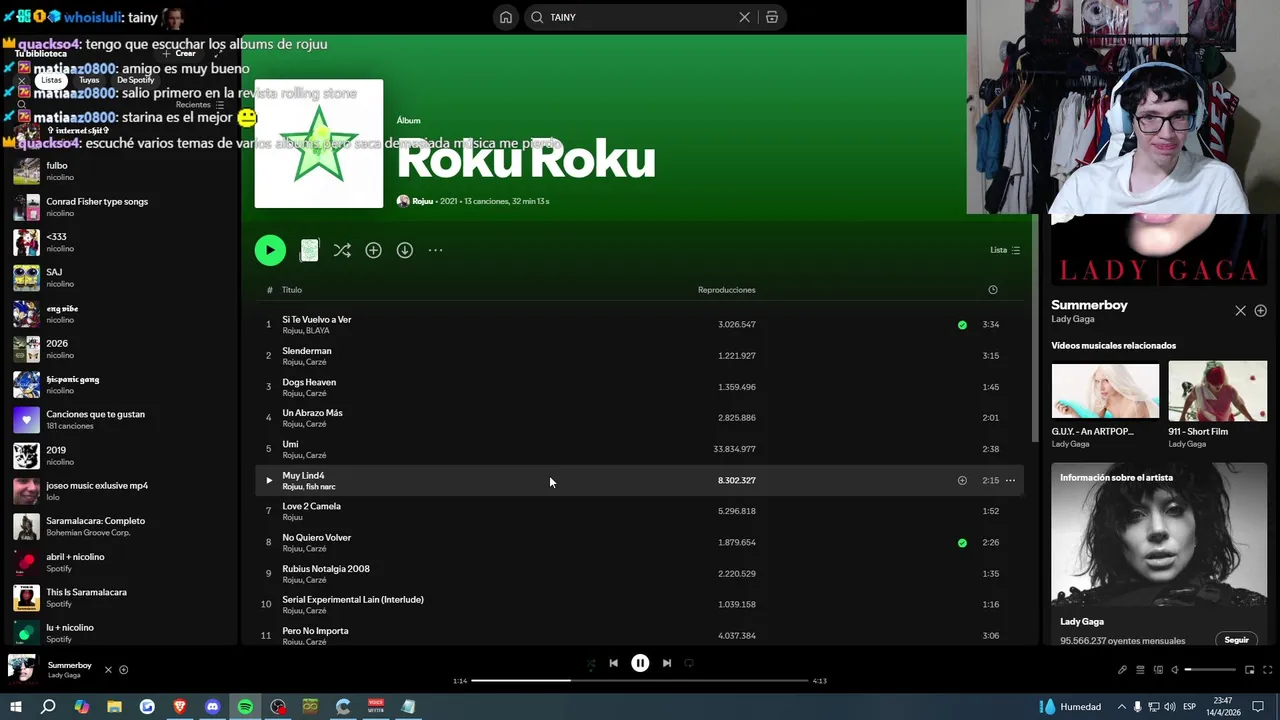Open the play queue icon
Viewport: 1280px width, 720px height.
(x=1140, y=670)
